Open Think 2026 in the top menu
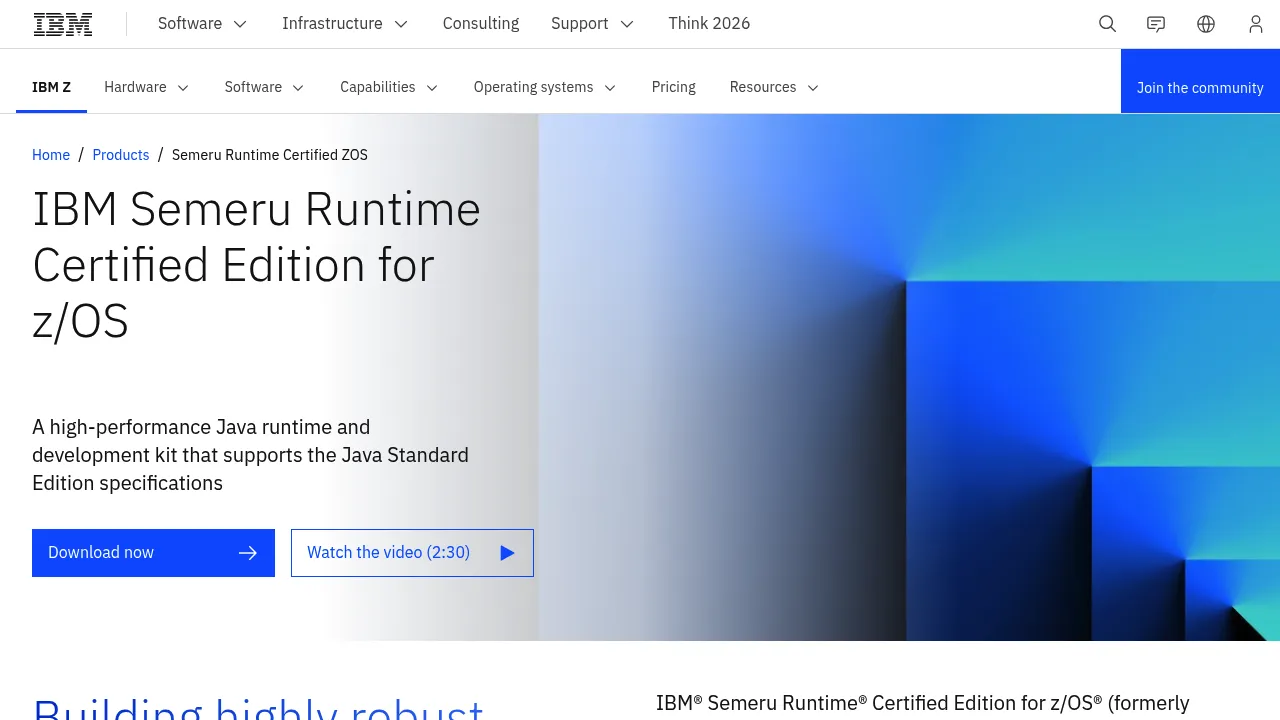1280x720 pixels. coord(709,24)
